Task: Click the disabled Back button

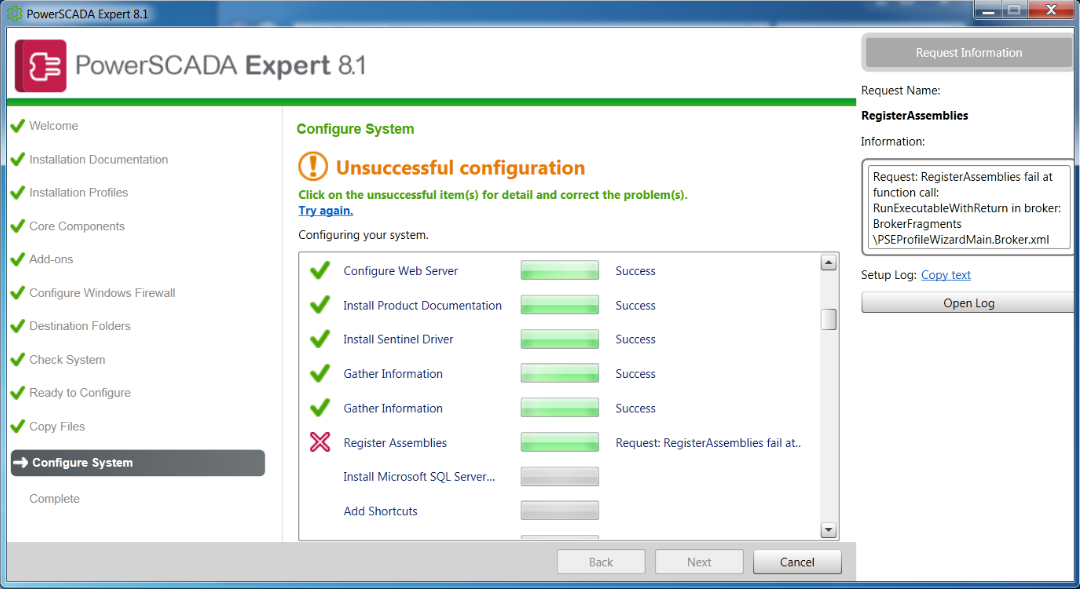Action: click(x=601, y=562)
